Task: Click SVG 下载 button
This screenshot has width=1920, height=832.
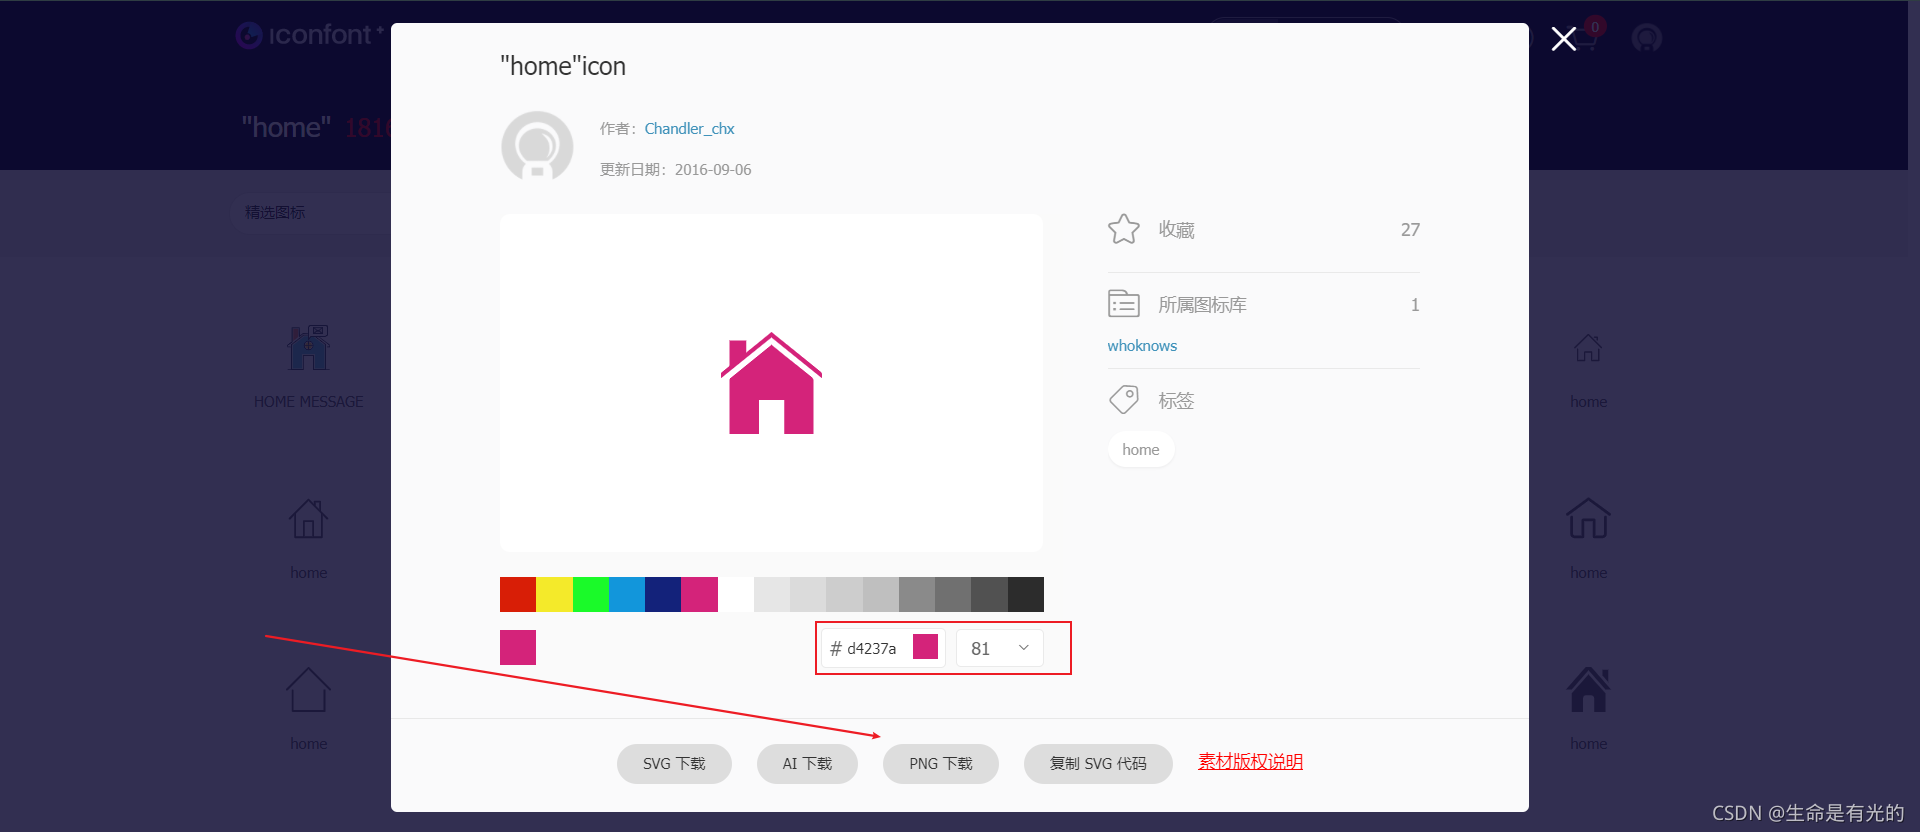Action: 674,763
